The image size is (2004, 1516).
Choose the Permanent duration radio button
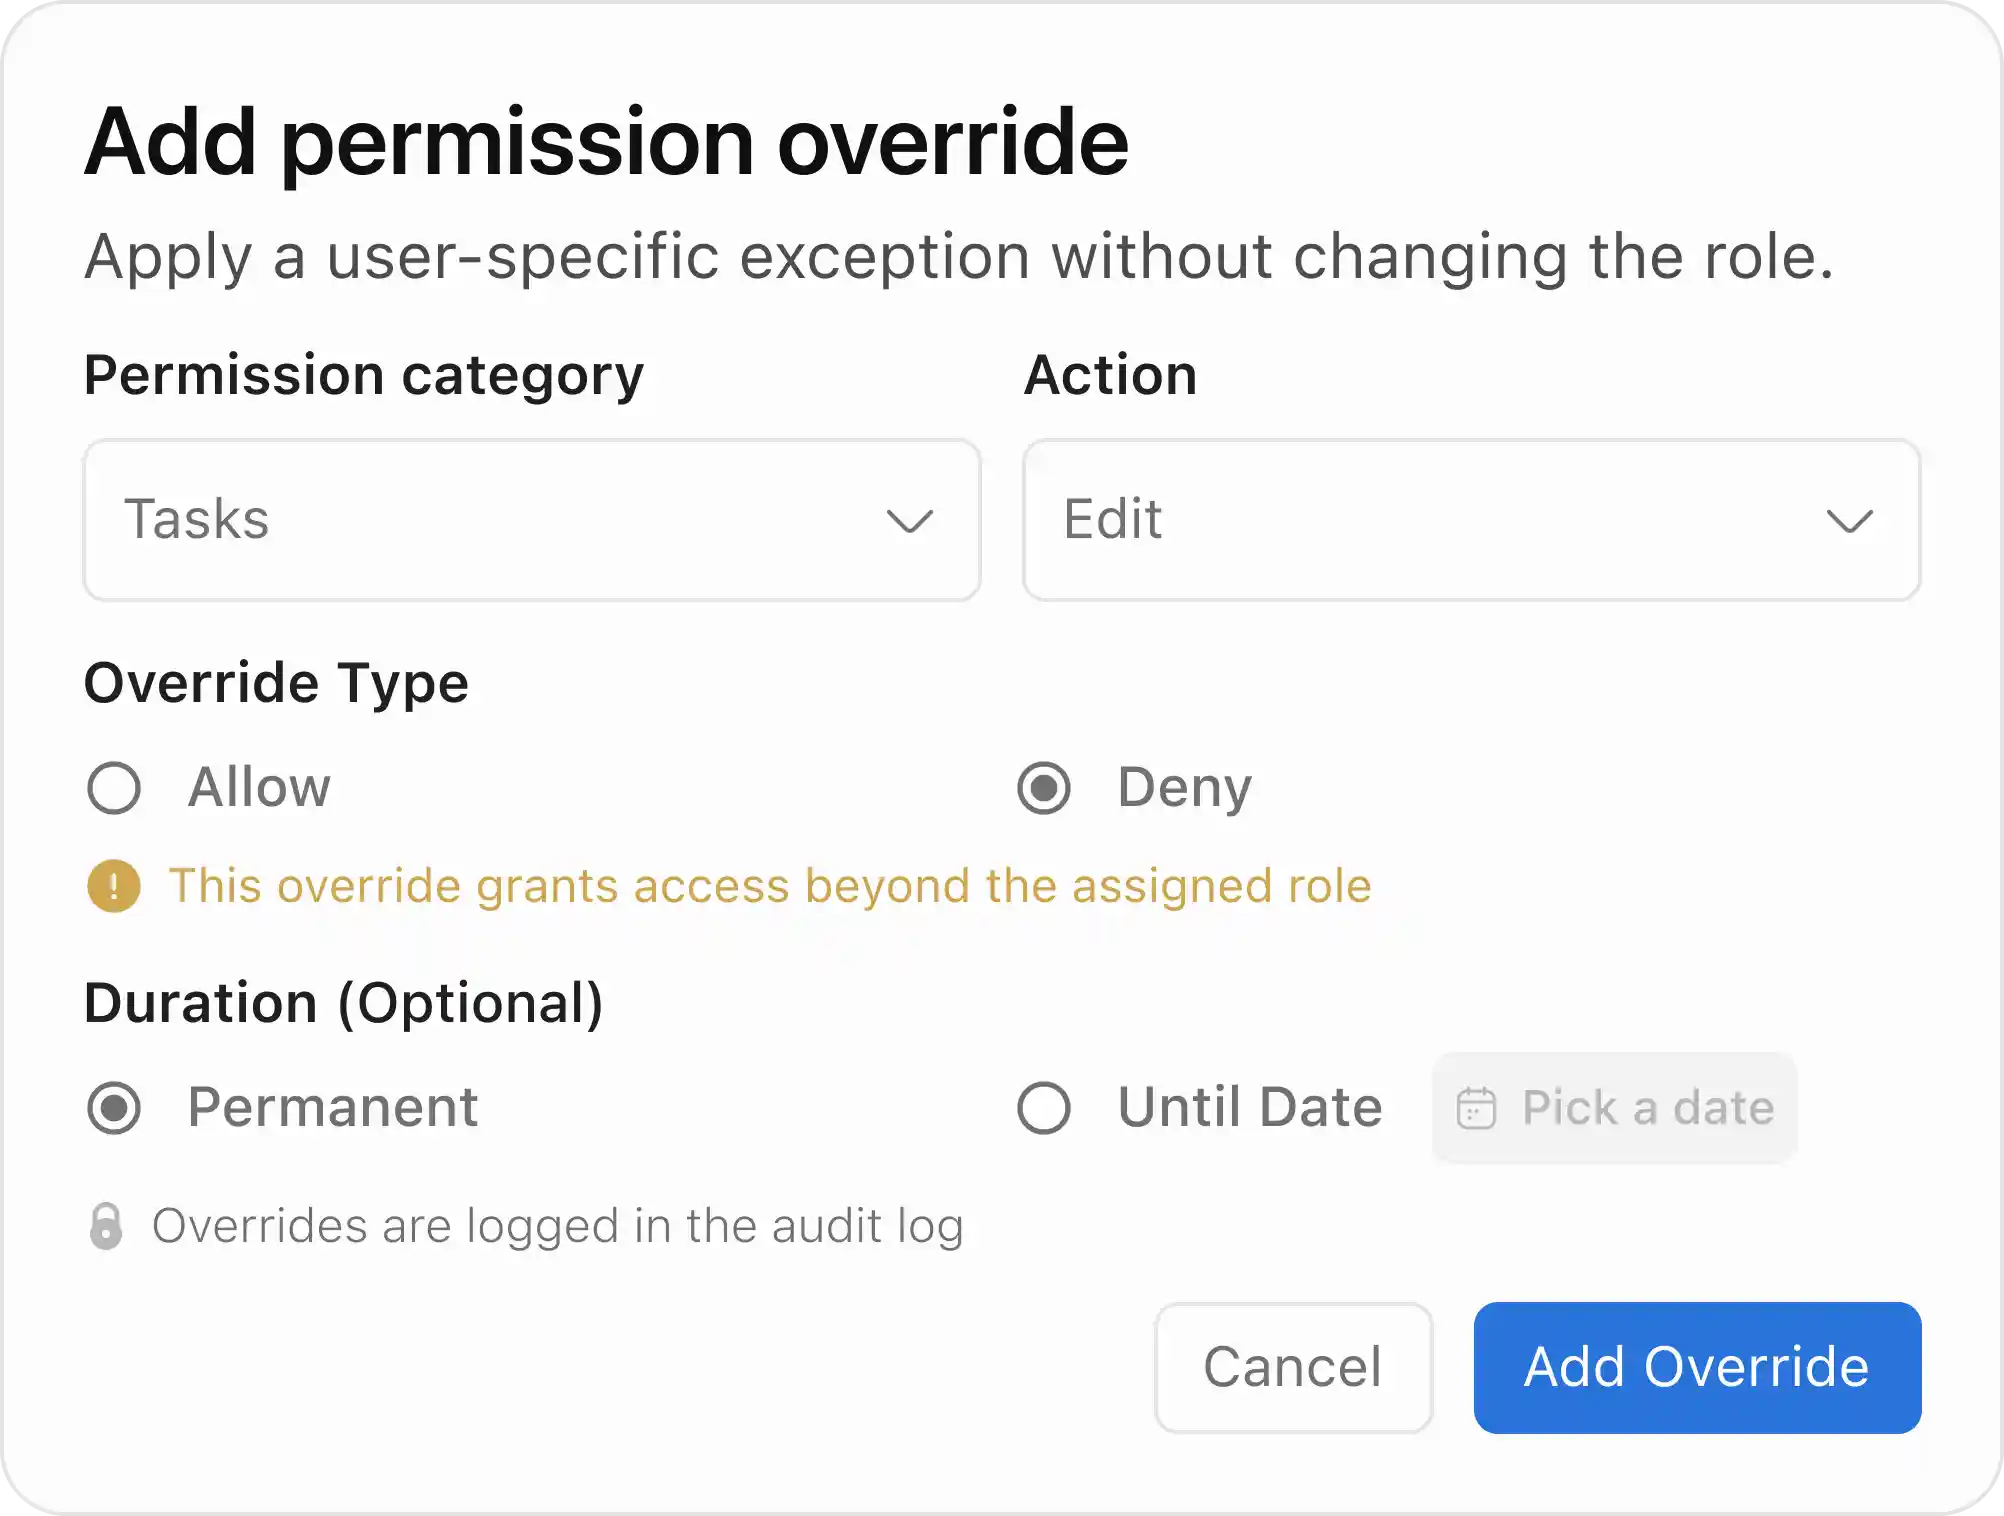[114, 1108]
